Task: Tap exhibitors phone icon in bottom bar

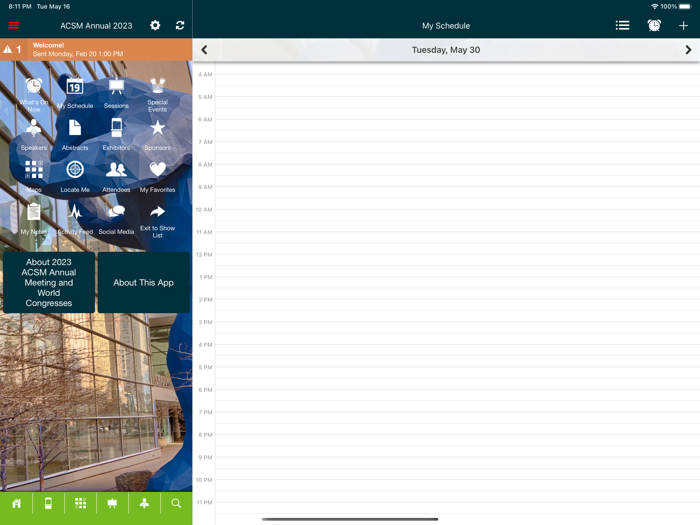Action: click(48, 504)
